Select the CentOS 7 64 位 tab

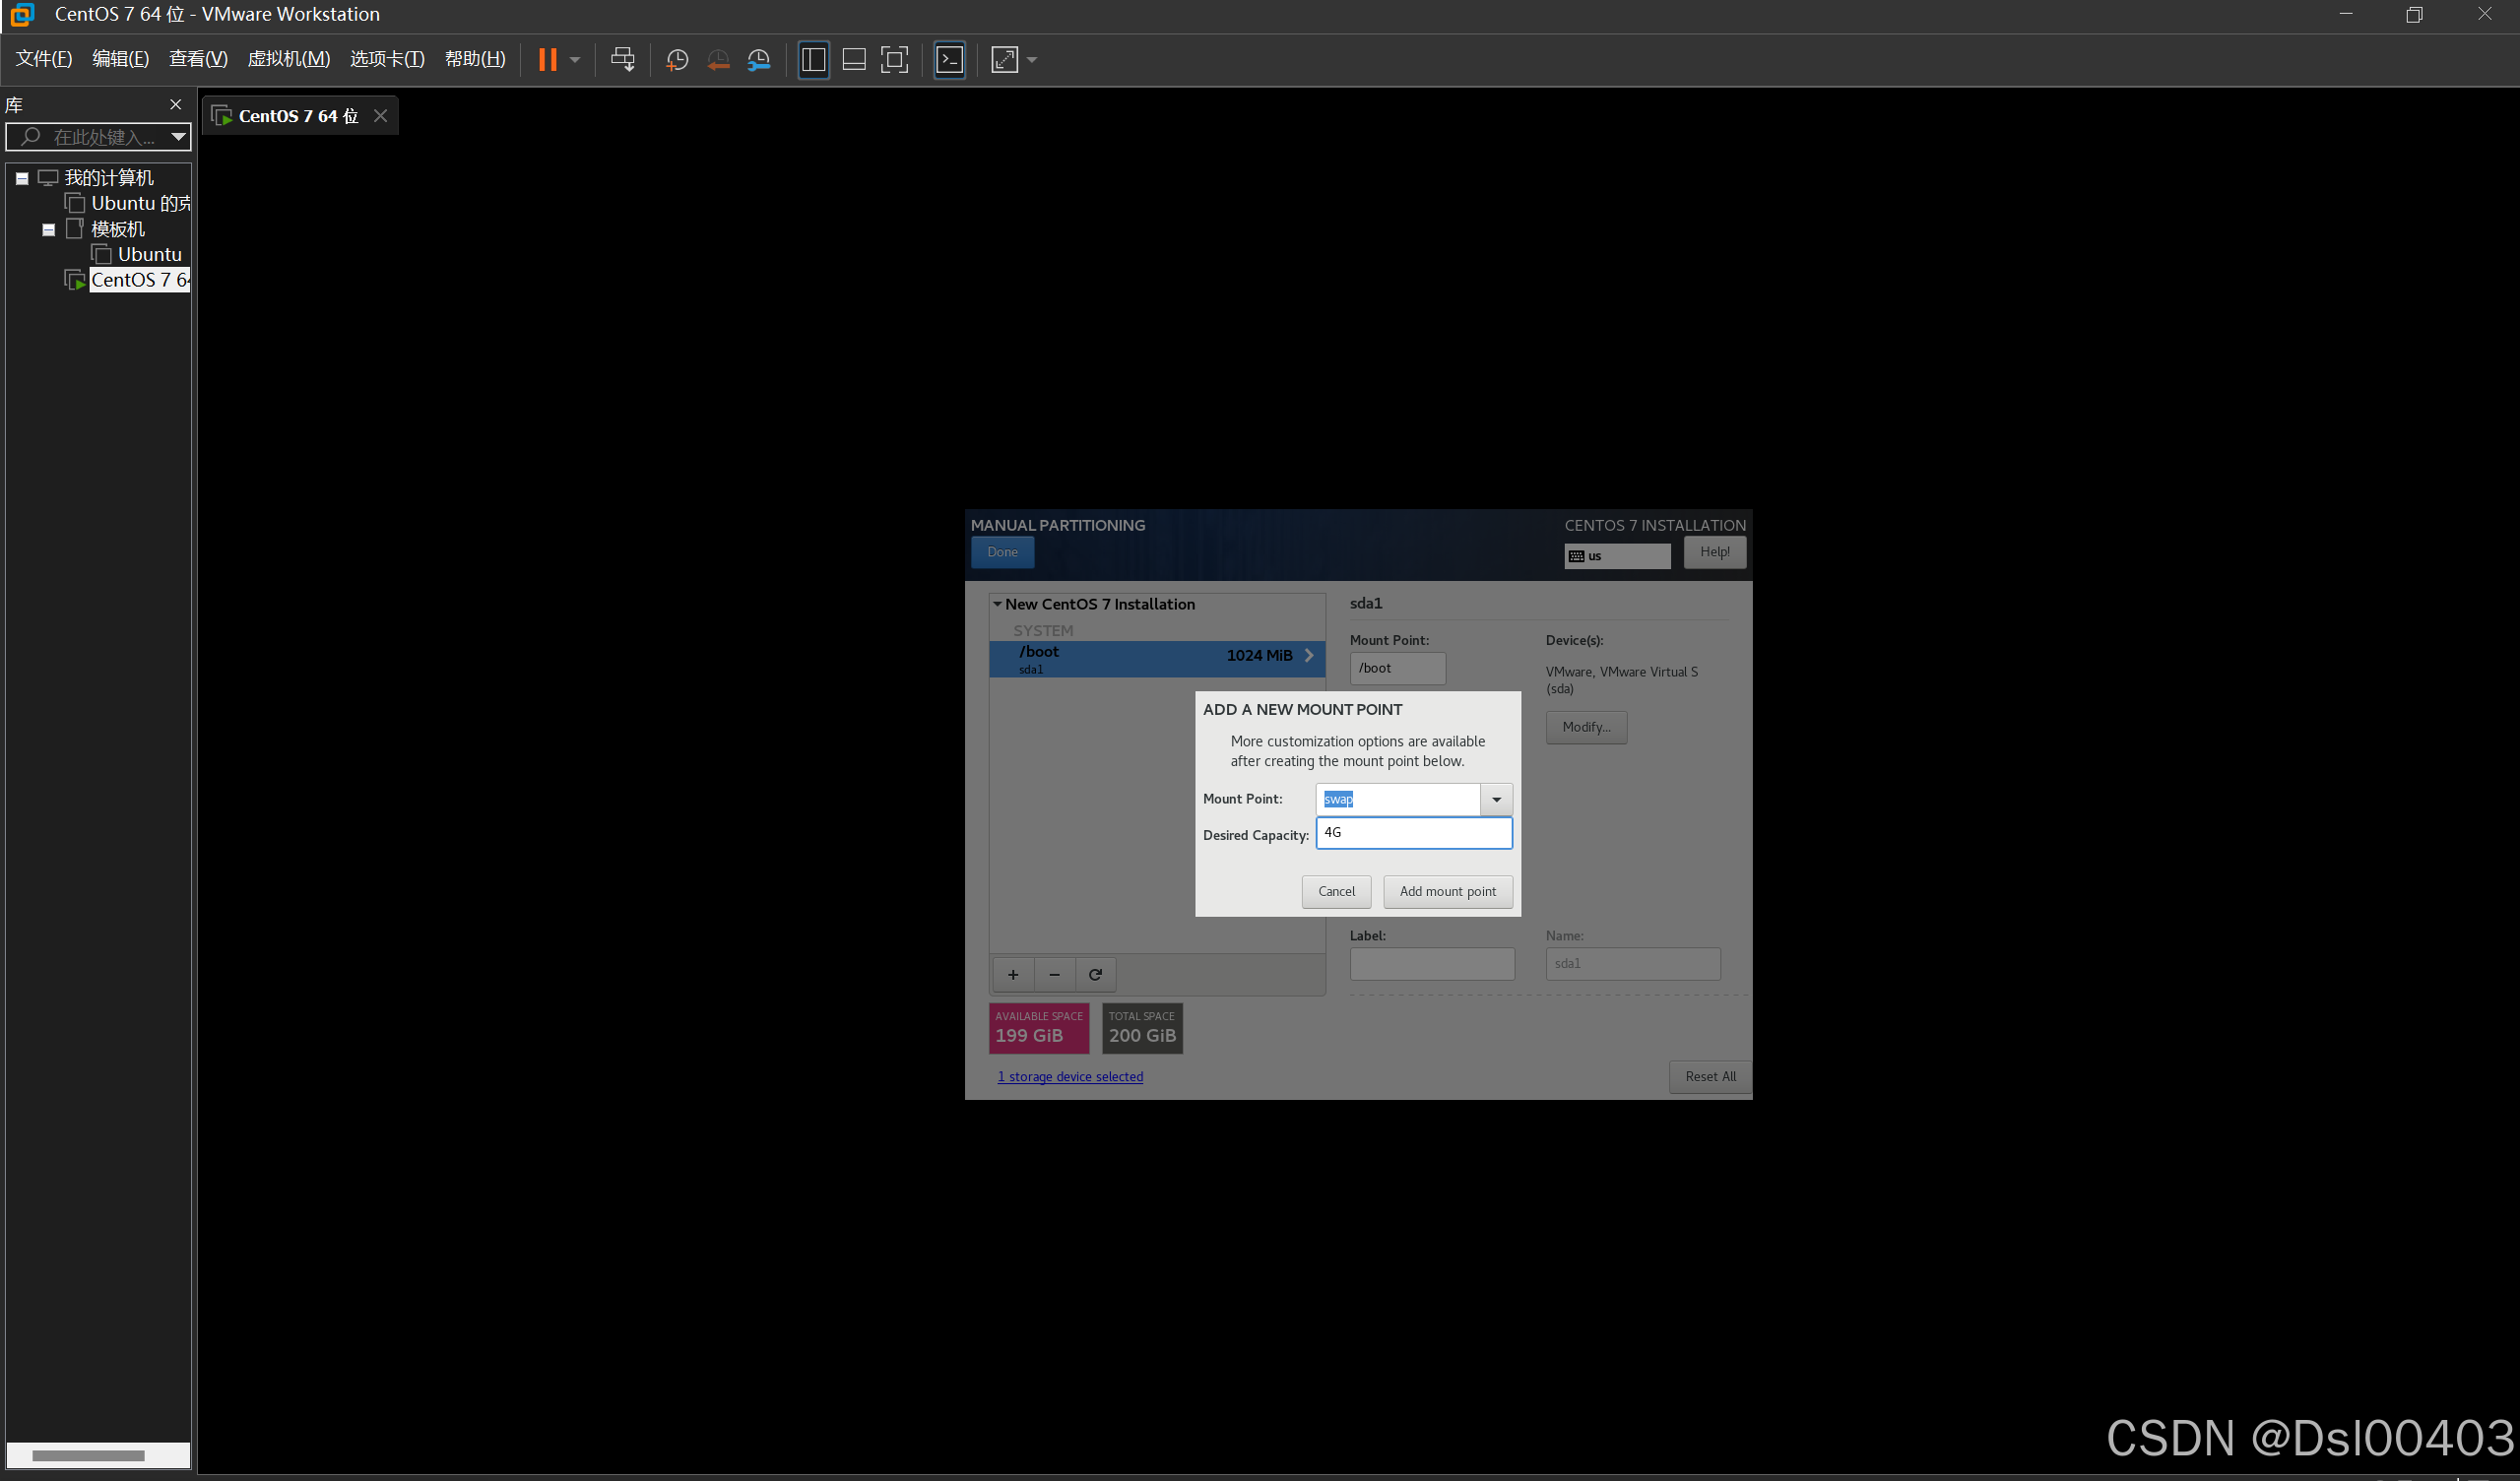[298, 116]
